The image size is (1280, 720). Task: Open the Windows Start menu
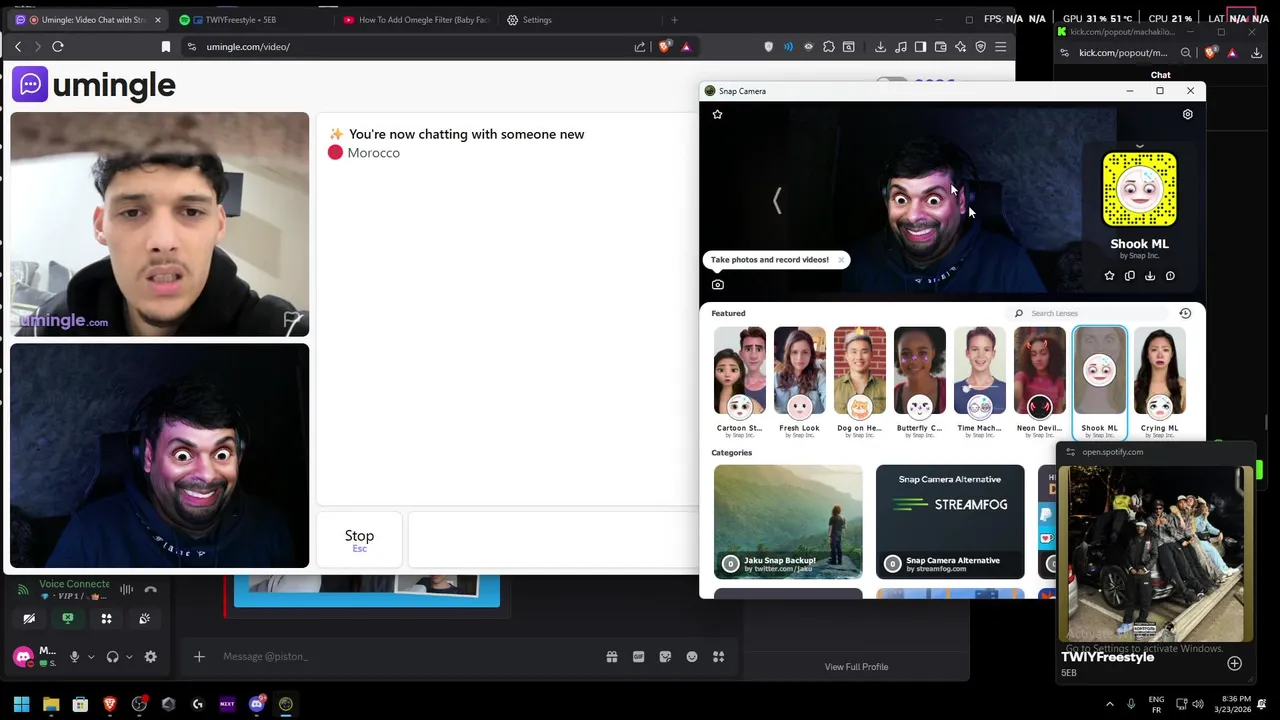(21, 704)
